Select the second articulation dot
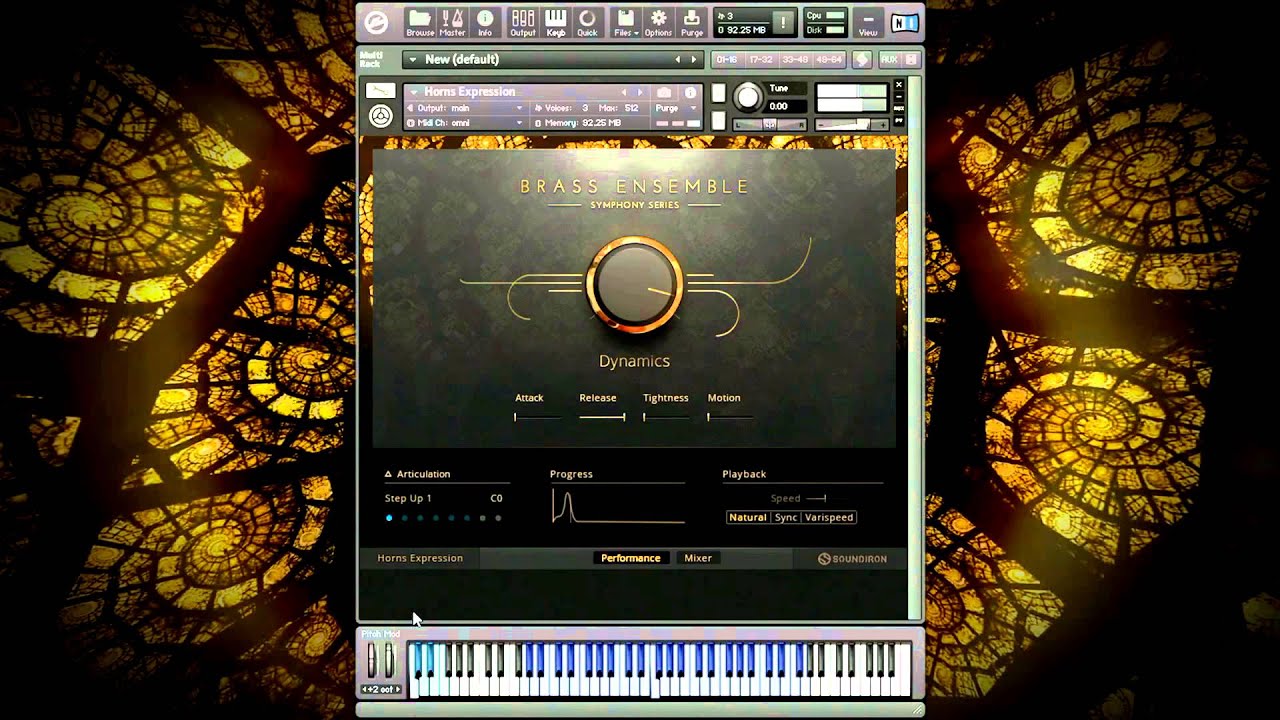 click(x=404, y=518)
